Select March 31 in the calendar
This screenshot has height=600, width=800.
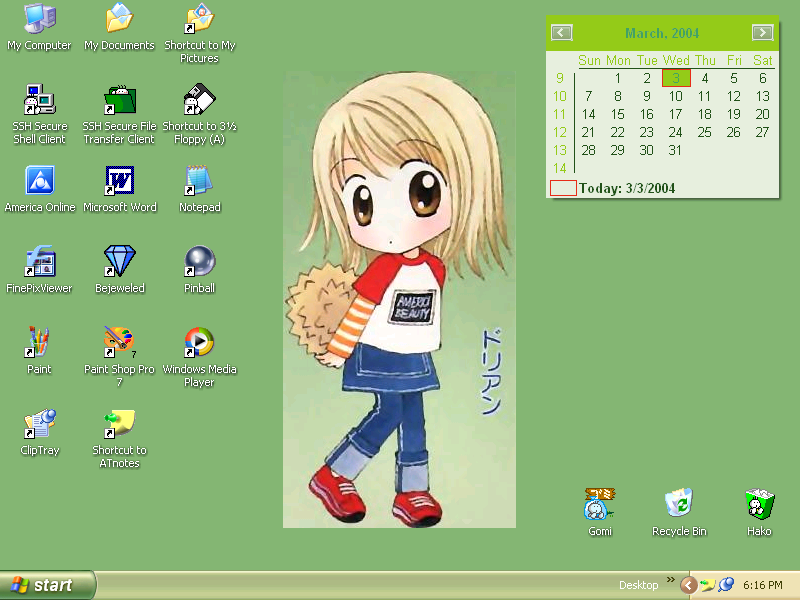coord(675,151)
